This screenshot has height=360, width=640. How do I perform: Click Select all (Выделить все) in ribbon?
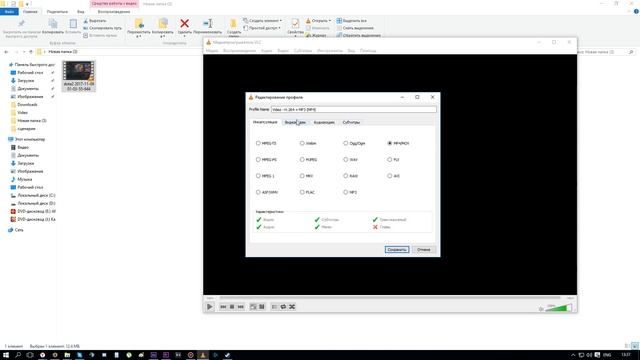tap(351, 20)
